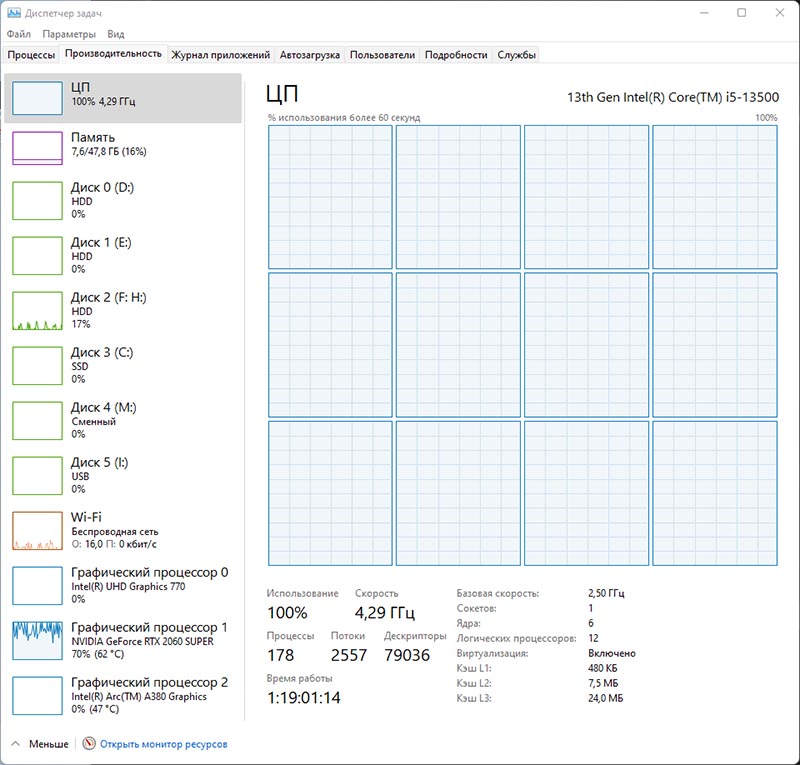800x765 pixels.
Task: Select Intel Arc A380 Graphics GPU icon
Action: 37,696
